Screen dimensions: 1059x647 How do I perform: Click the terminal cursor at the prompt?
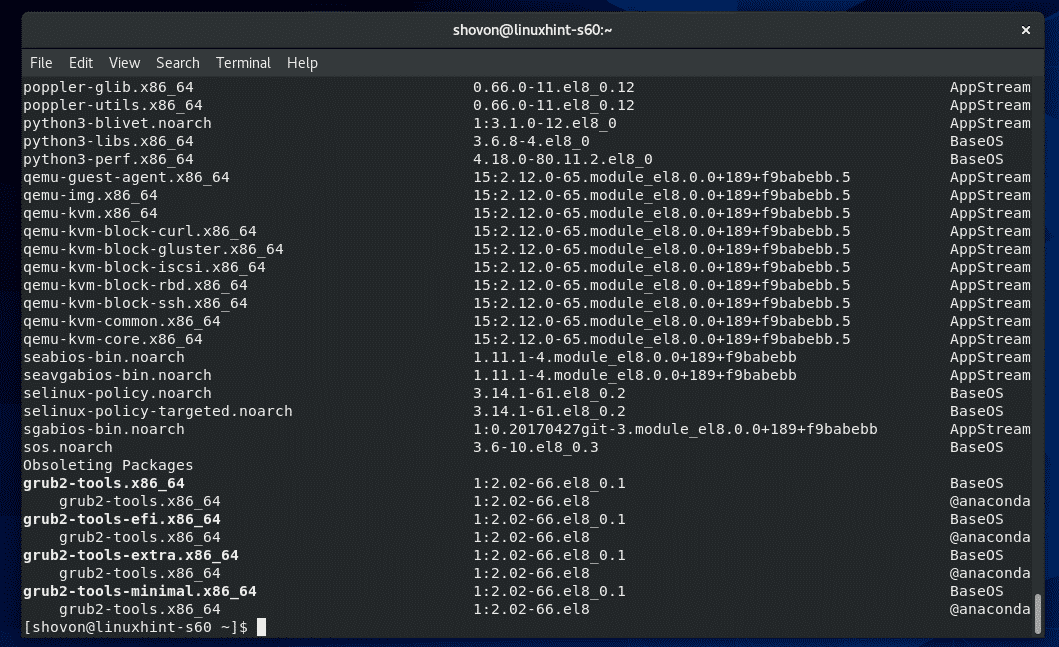(261, 627)
